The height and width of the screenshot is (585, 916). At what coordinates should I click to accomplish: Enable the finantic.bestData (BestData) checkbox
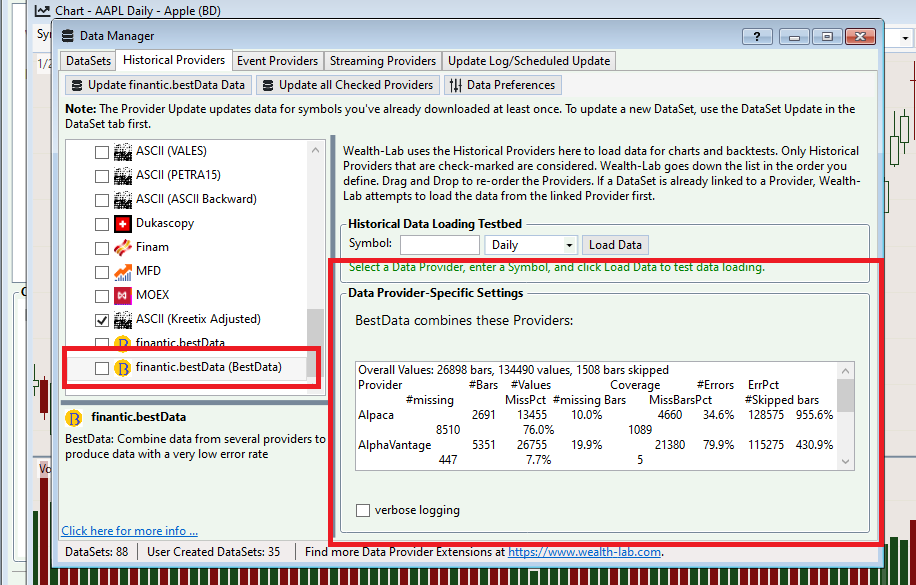click(102, 368)
